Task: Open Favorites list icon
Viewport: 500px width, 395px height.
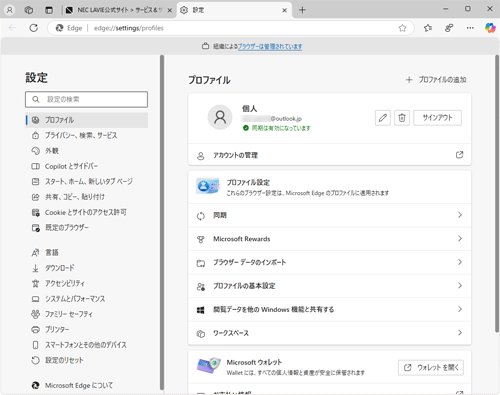Action: point(428,28)
